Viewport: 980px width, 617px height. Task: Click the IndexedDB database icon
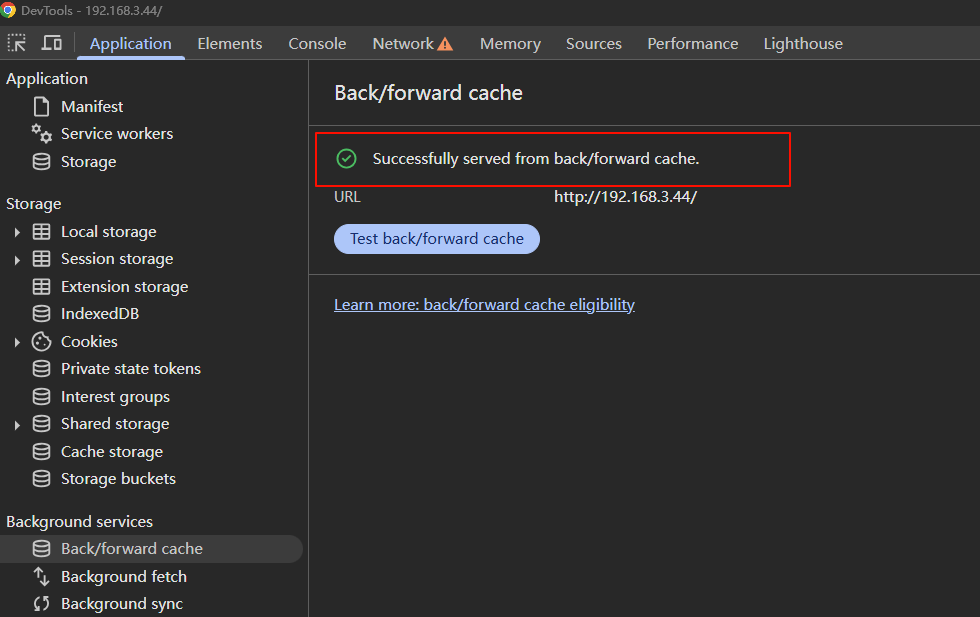[41, 314]
